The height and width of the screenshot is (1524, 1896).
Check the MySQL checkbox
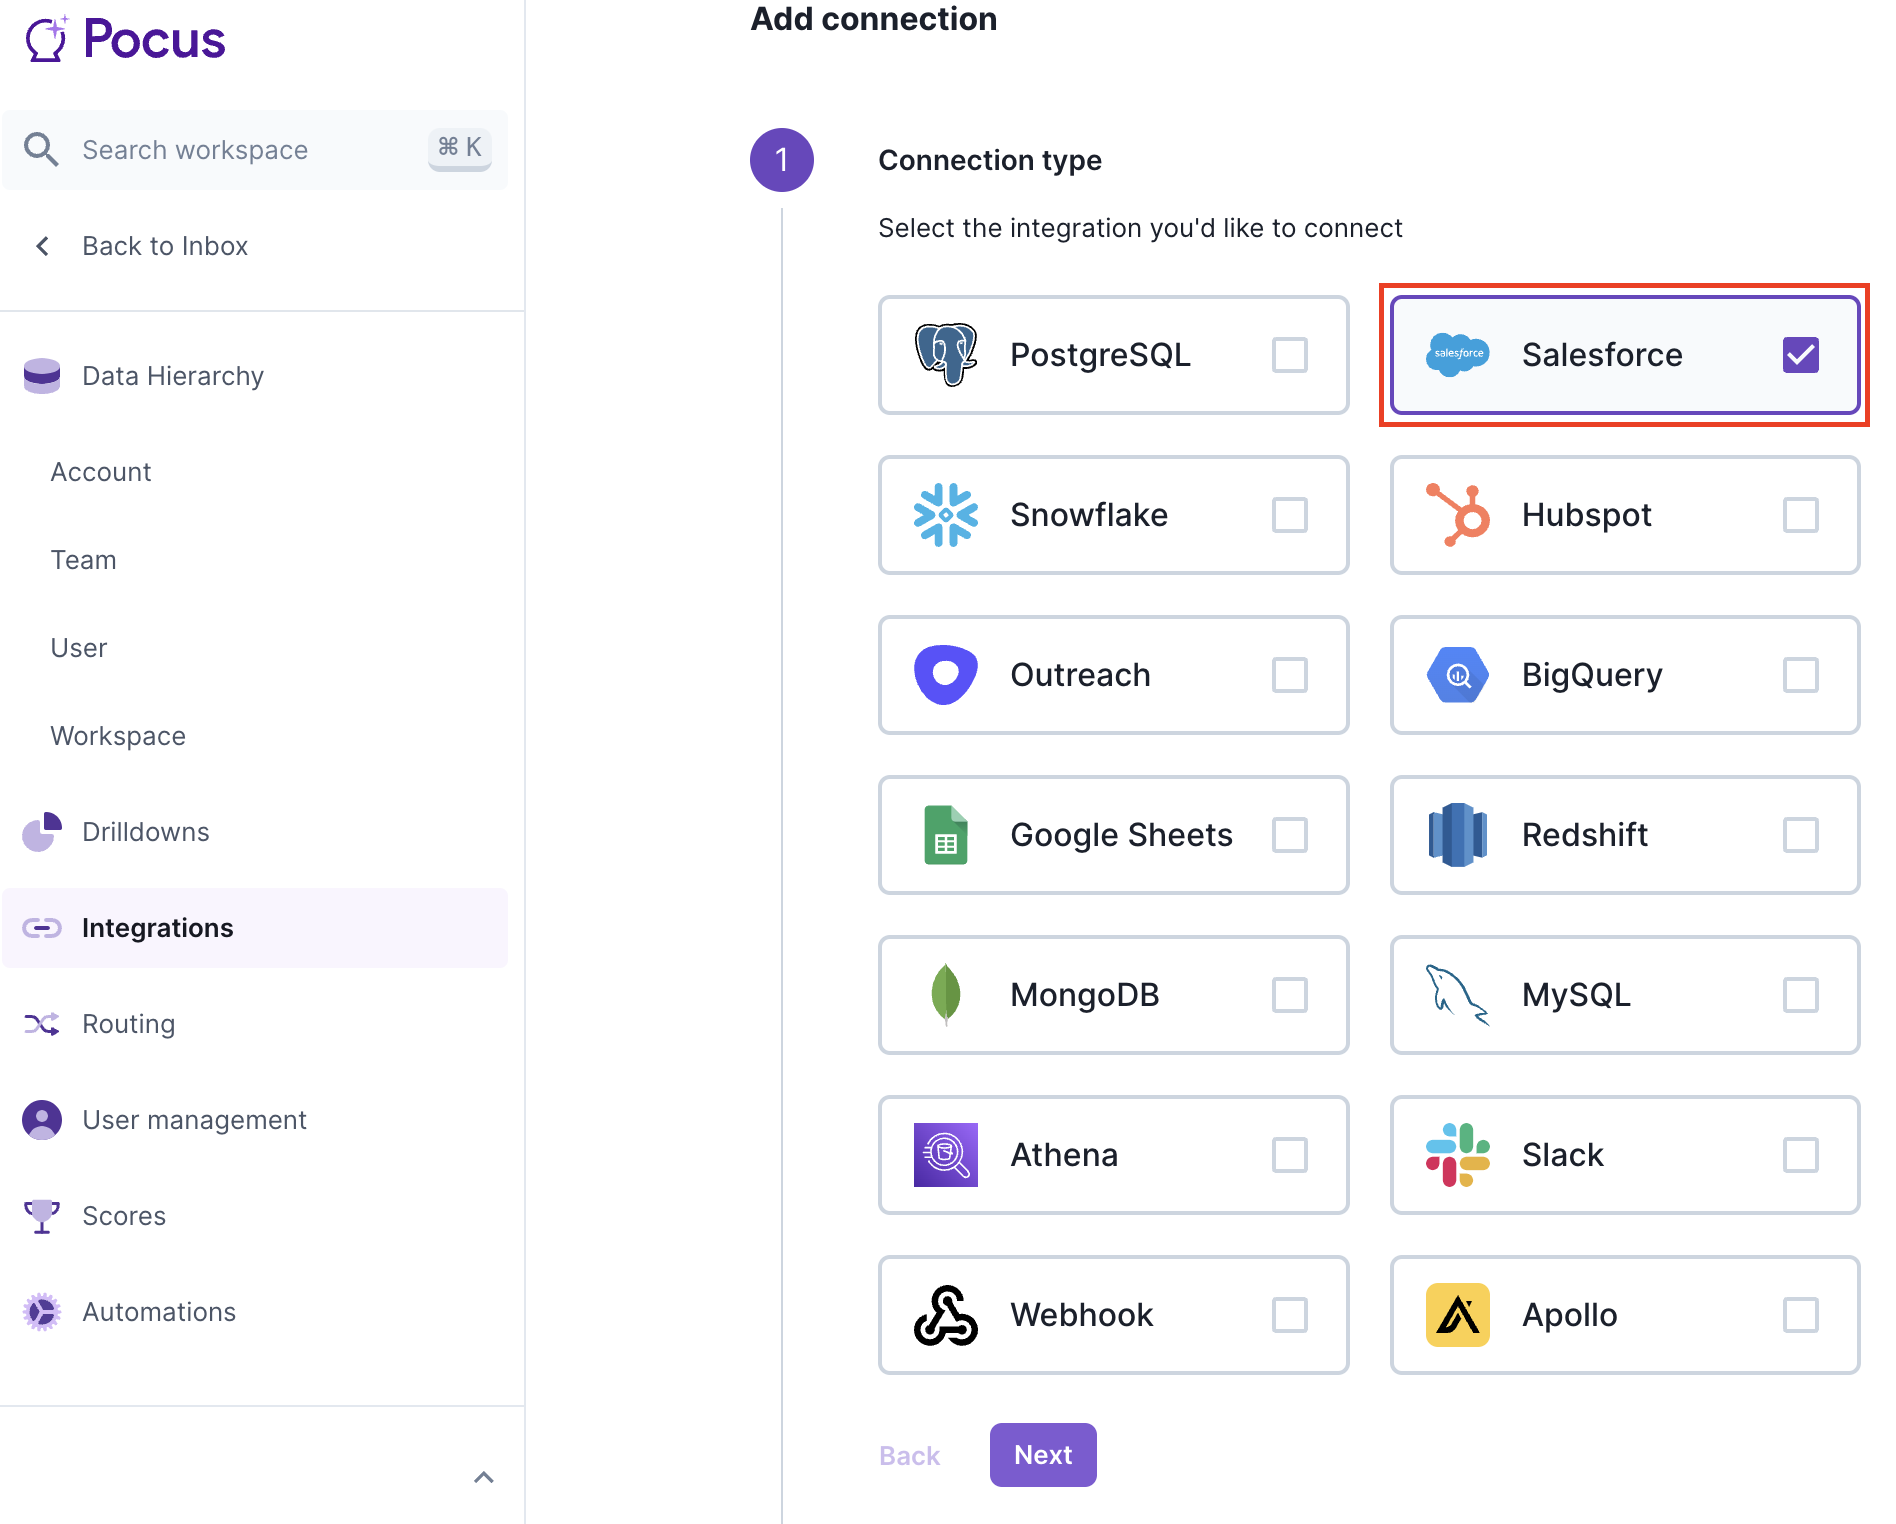(x=1801, y=995)
